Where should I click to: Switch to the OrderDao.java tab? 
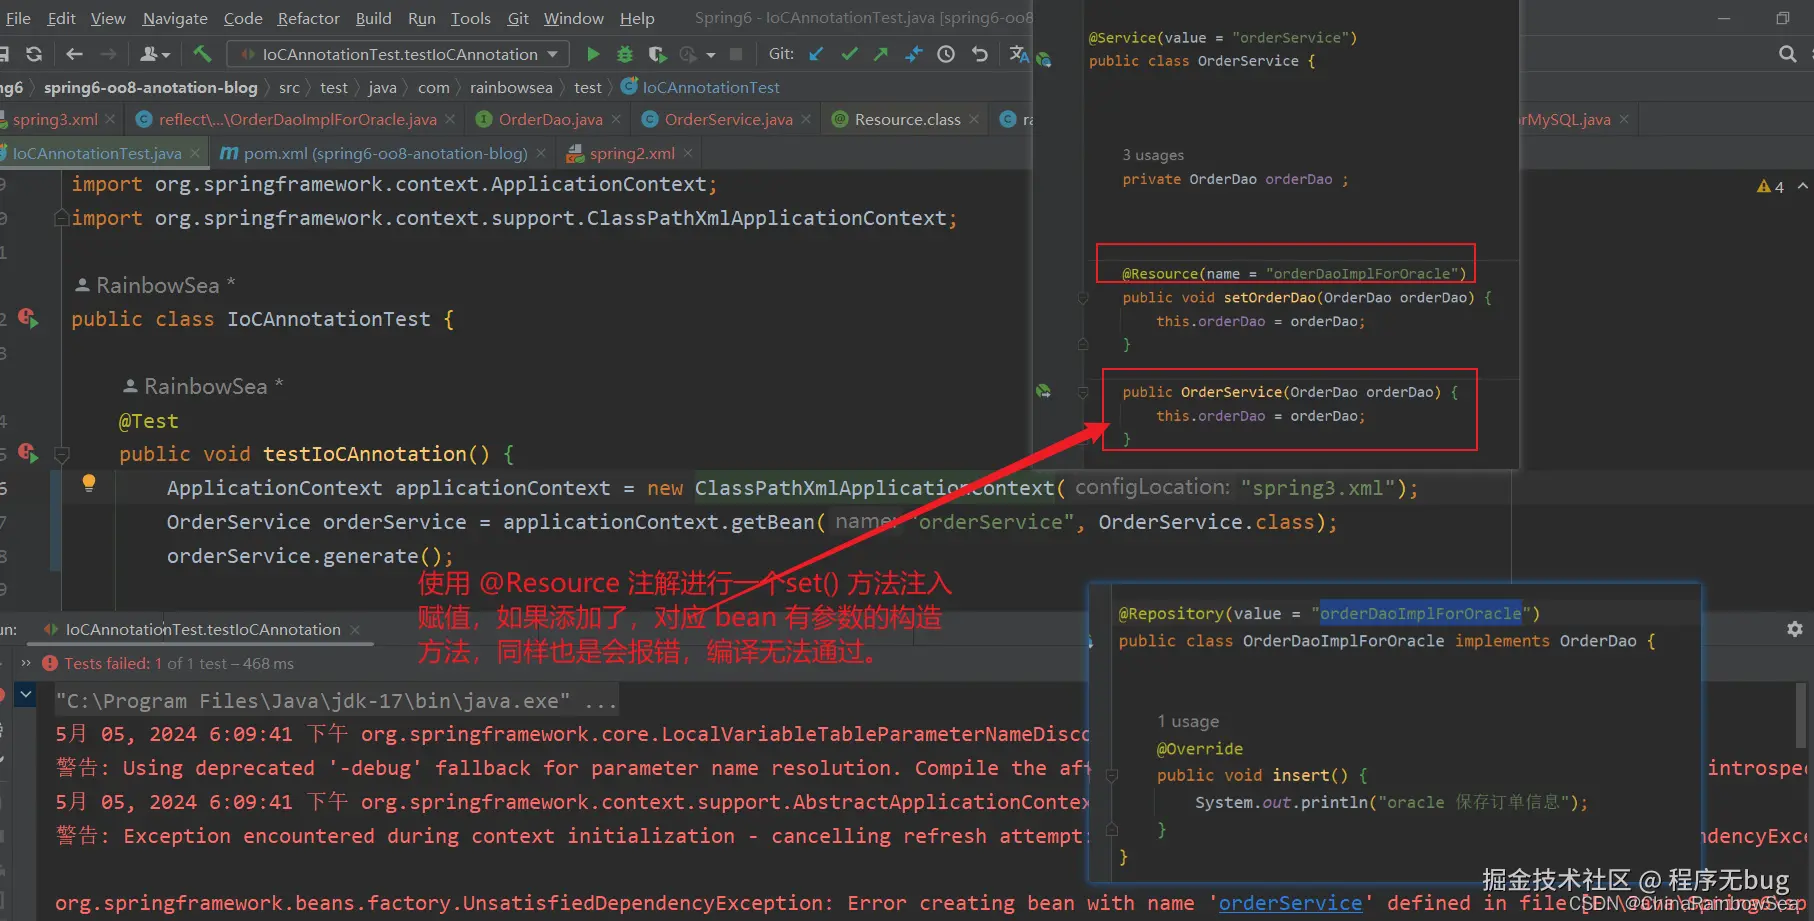point(550,119)
